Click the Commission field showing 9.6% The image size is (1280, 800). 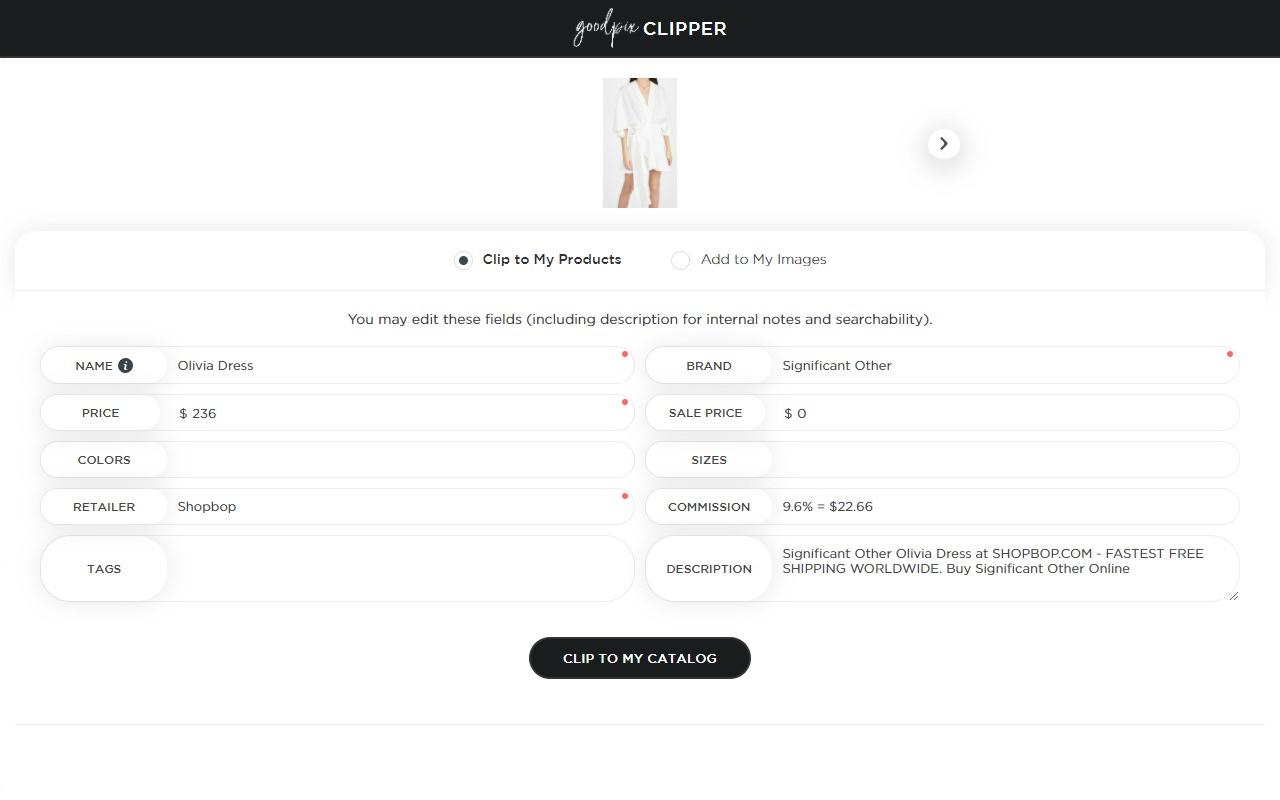(1000, 507)
